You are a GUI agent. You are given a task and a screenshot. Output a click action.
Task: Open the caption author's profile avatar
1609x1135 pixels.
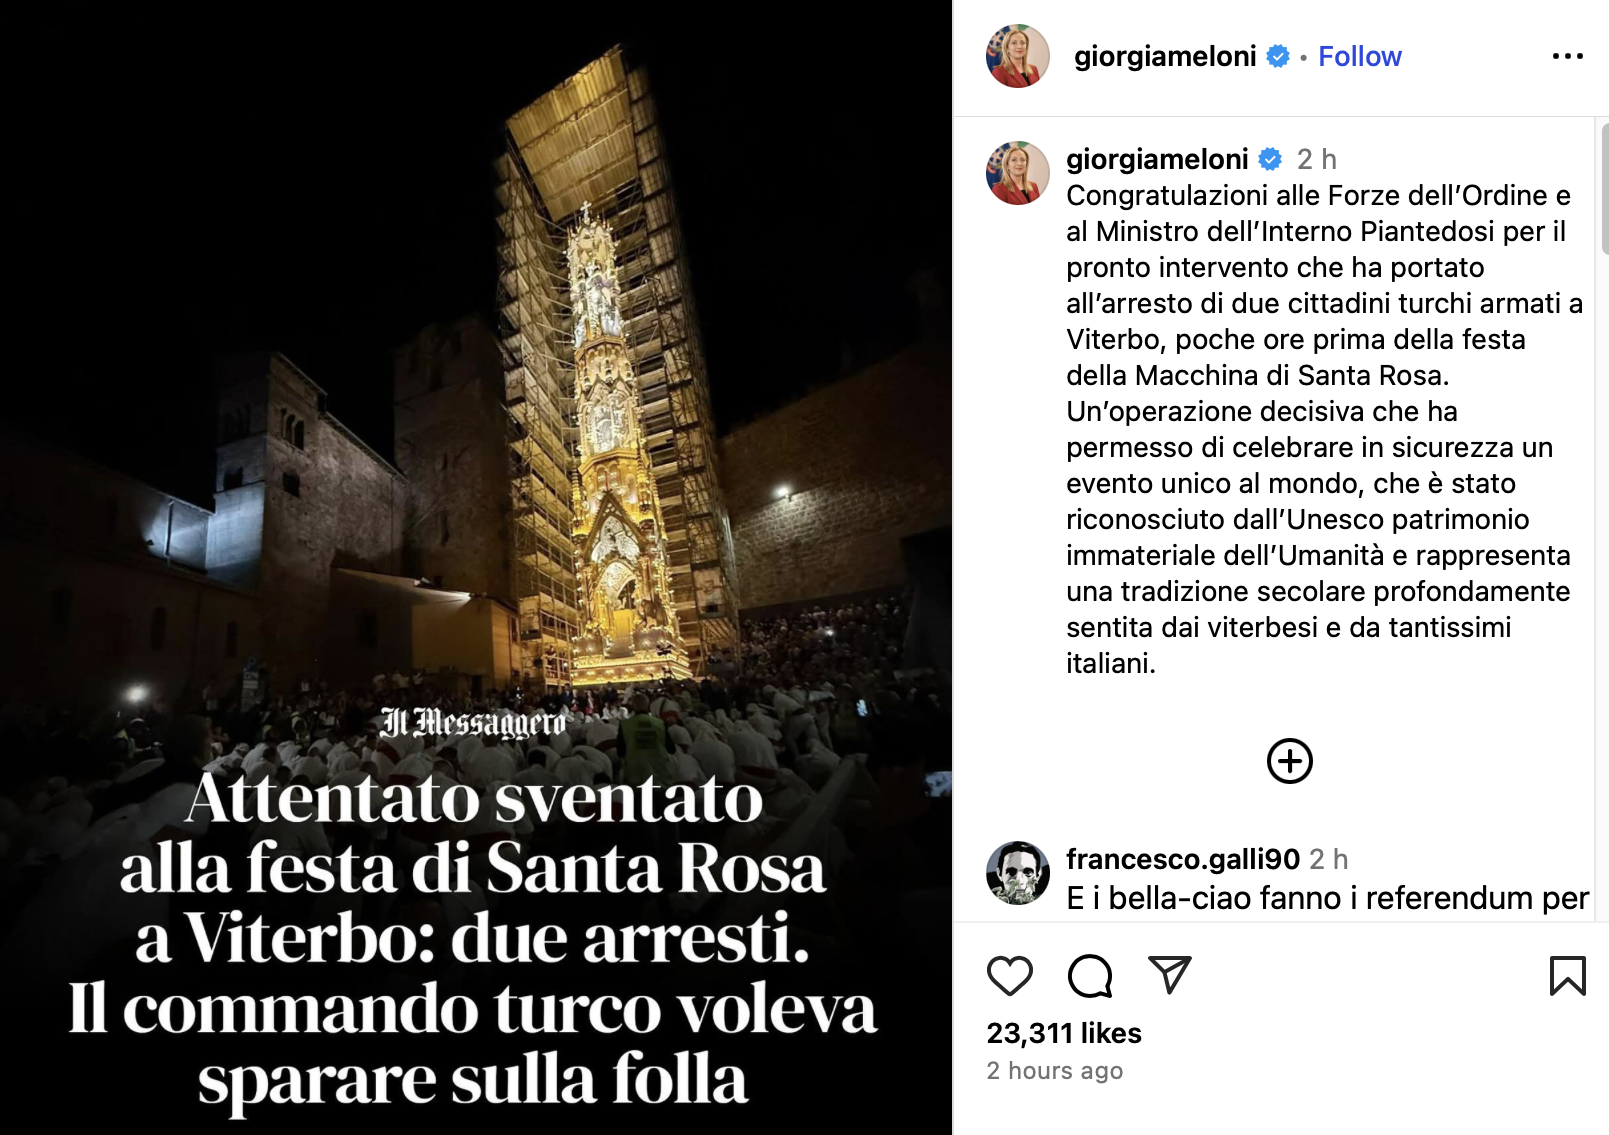(x=1017, y=173)
